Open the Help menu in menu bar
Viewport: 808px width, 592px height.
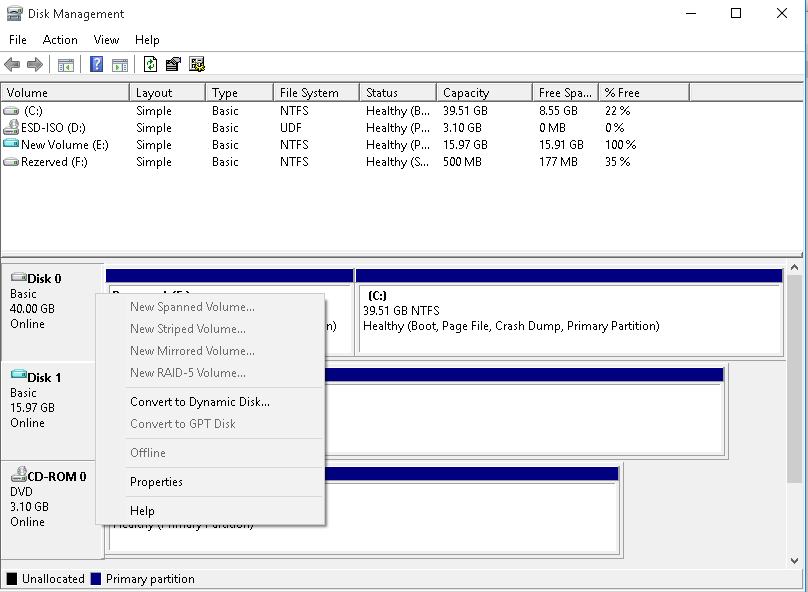pos(147,40)
